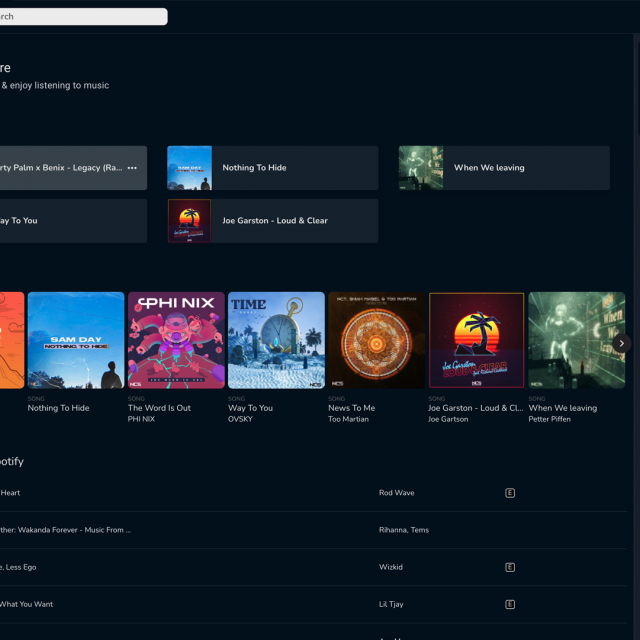The height and width of the screenshot is (640, 640).
Task: Open the three-dots menu on the Legacy card
Action: (132, 168)
